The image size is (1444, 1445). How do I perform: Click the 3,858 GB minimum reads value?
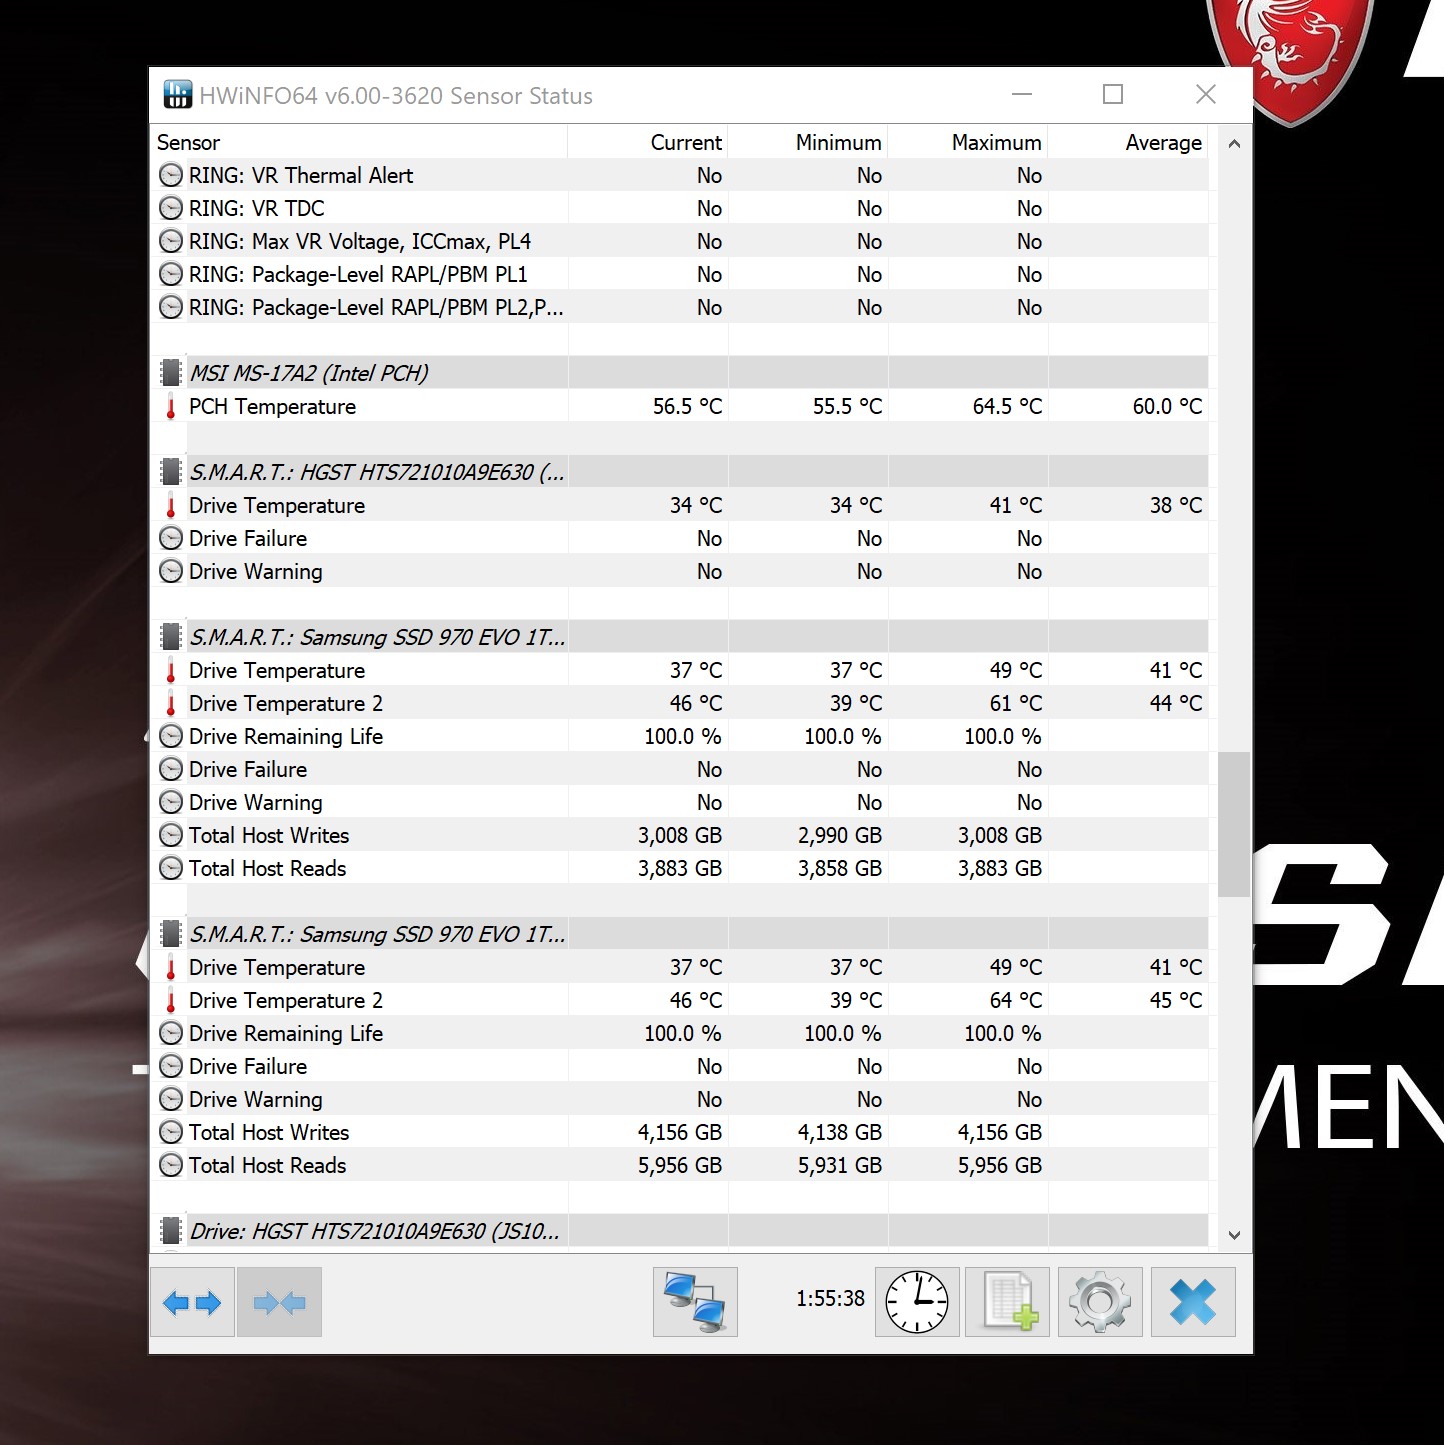(x=840, y=868)
